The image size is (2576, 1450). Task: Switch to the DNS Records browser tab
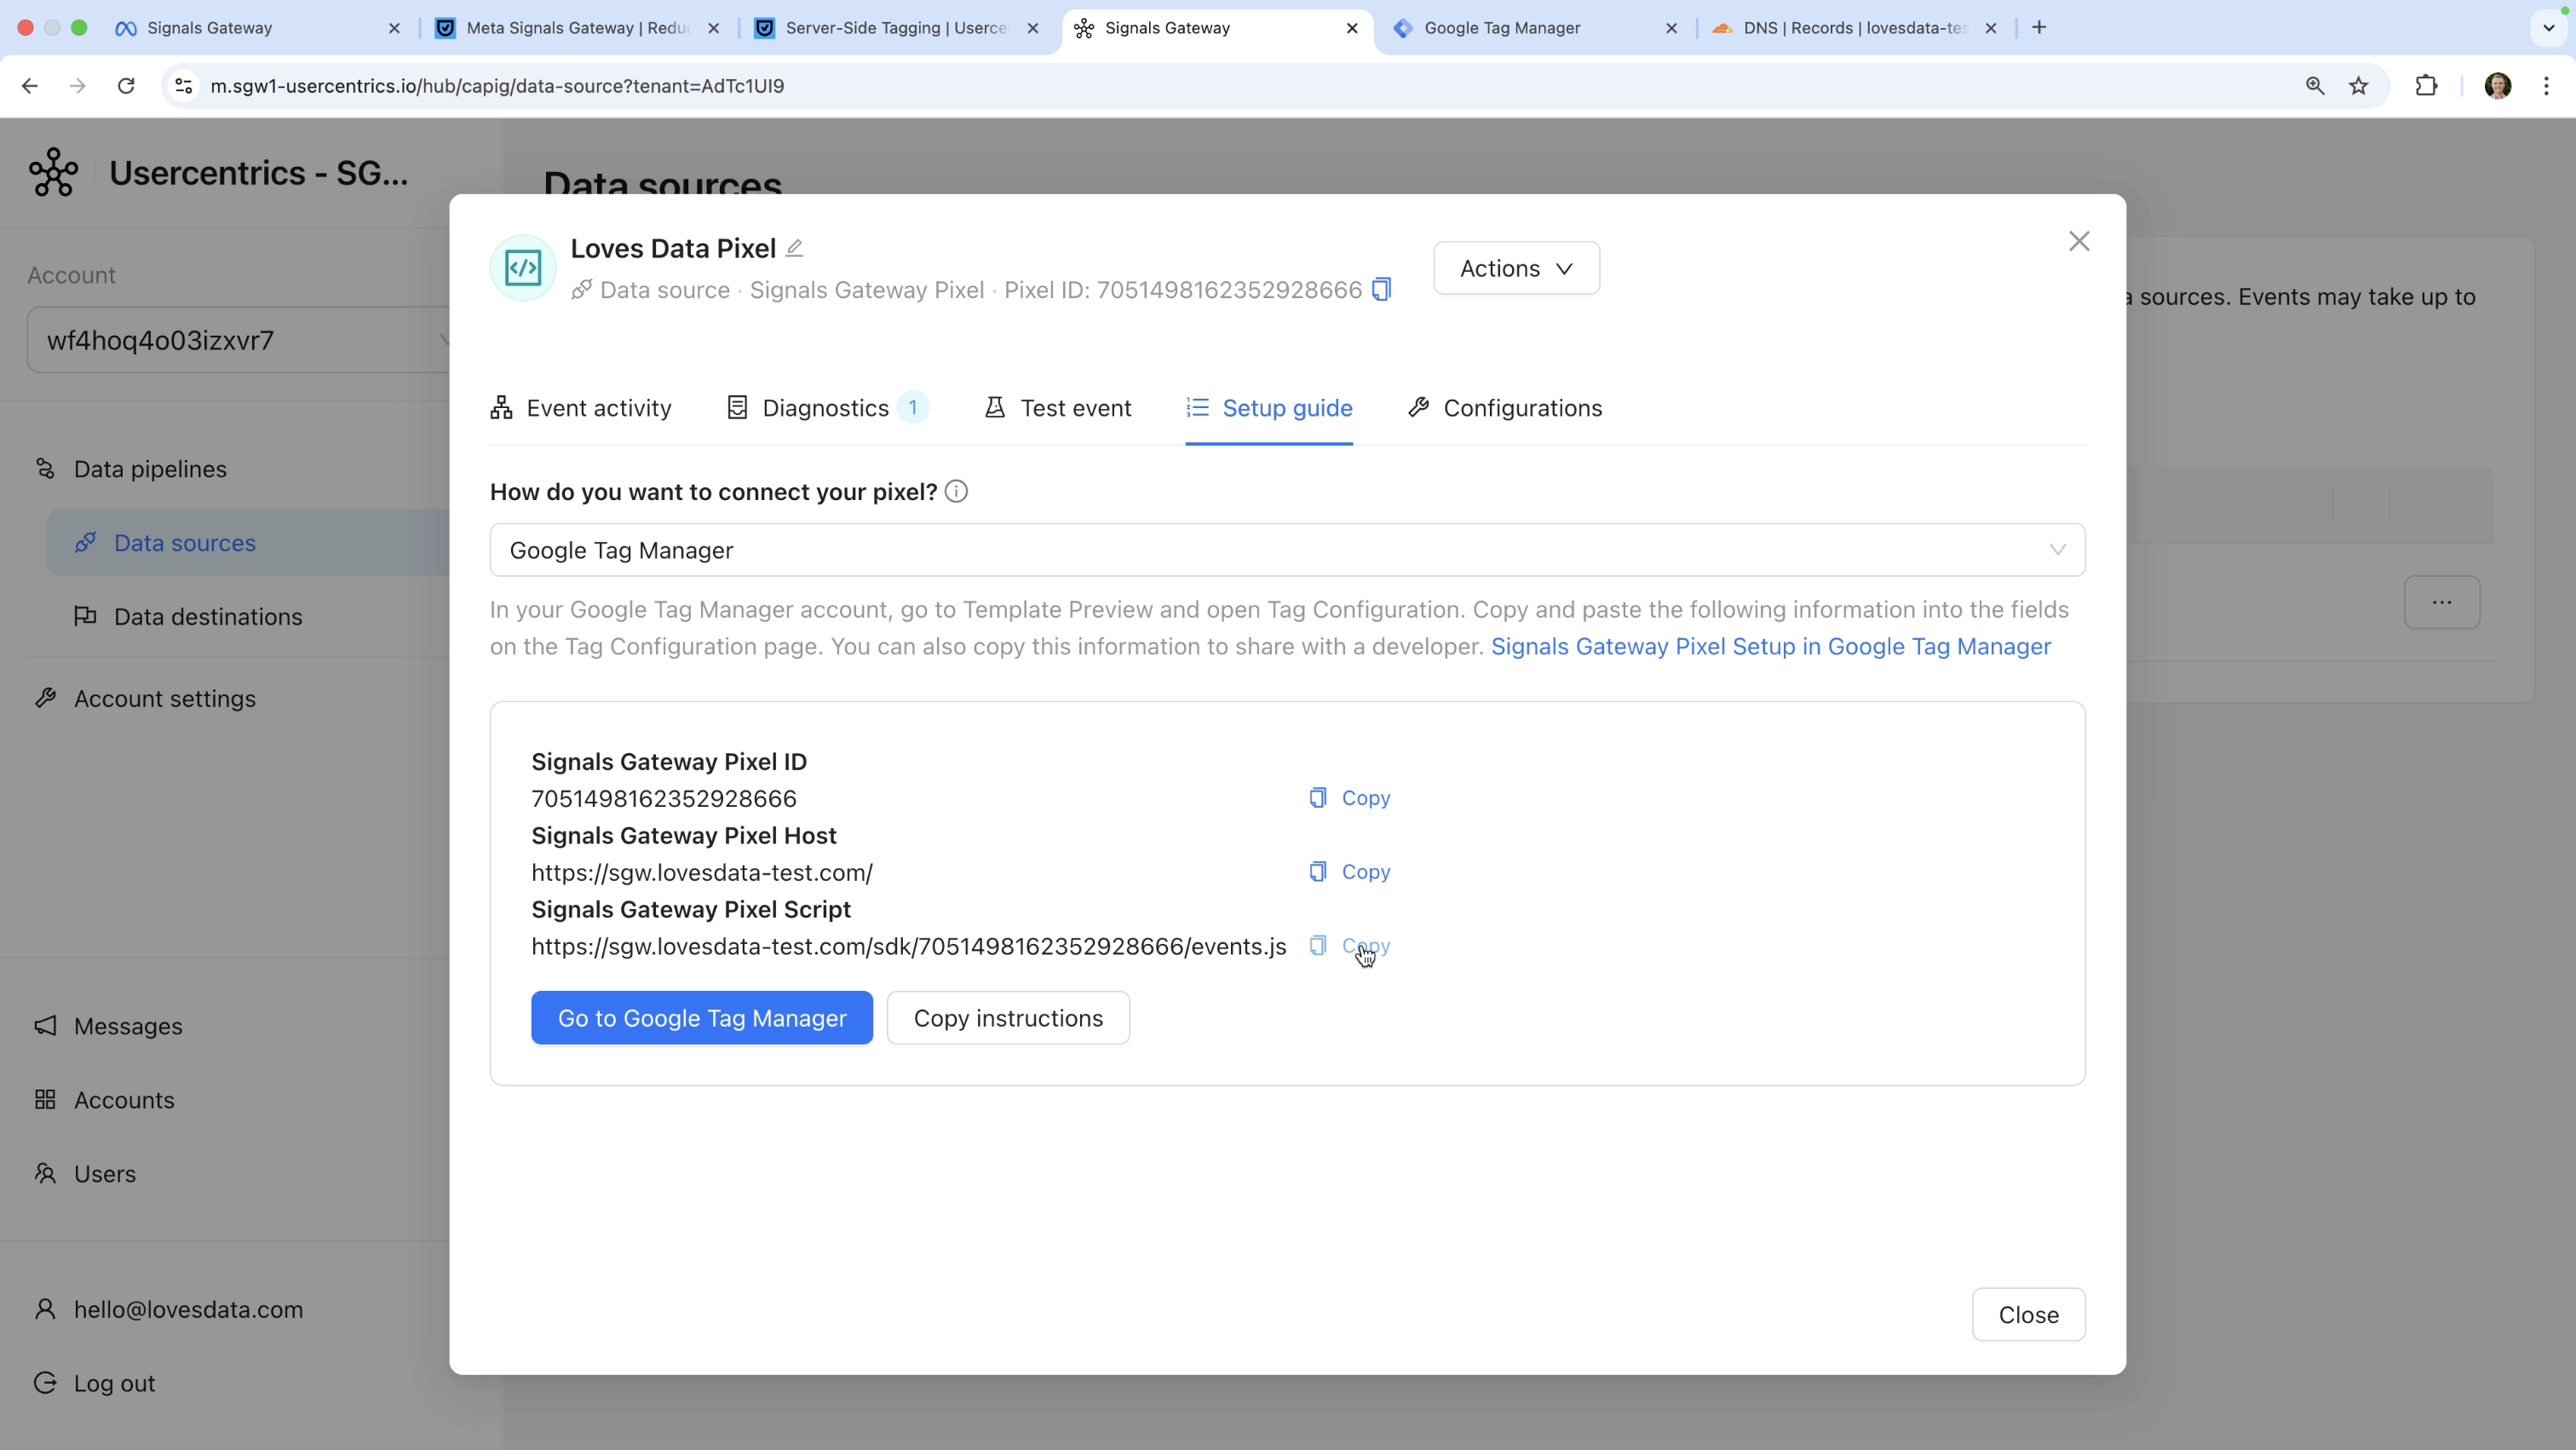(1855, 28)
